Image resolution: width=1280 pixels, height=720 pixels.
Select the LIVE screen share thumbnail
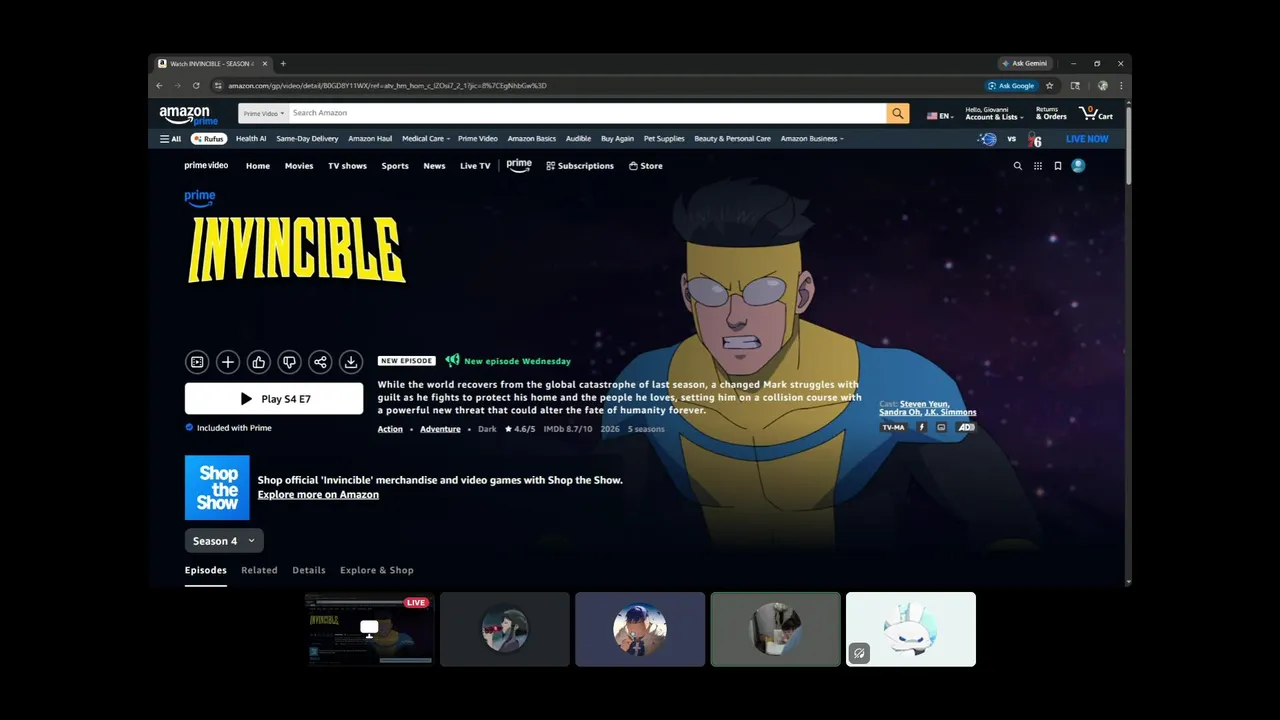coord(369,629)
